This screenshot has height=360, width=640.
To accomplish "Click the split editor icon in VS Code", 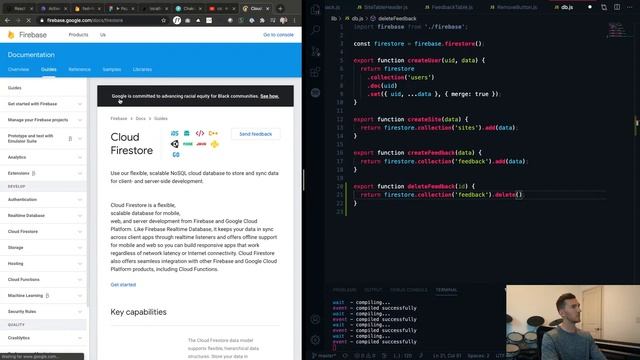I will [x=617, y=7].
